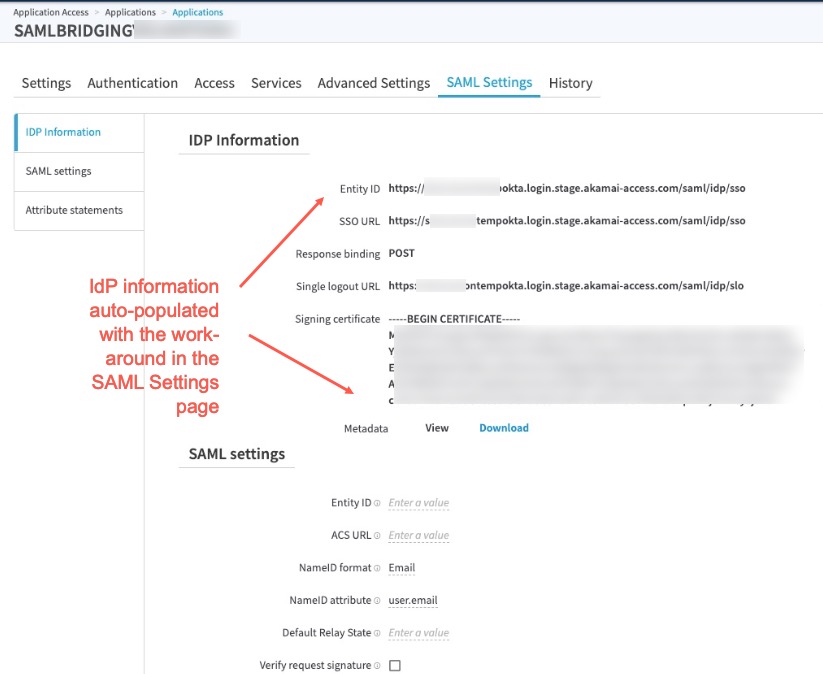Image resolution: width=823 pixels, height=674 pixels.
Task: Edit the NameID attribute user.email value
Action: pyautogui.click(x=412, y=601)
